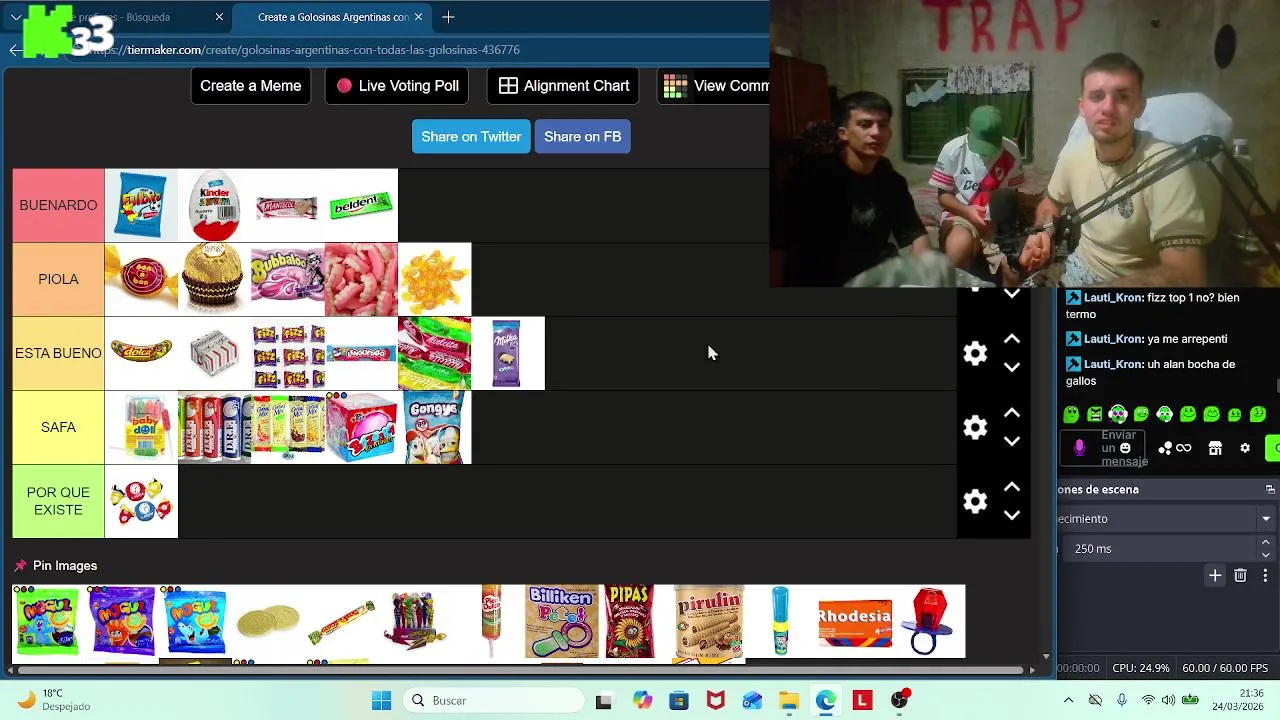Open Microsoft Edge from taskbar
Image resolution: width=1280 pixels, height=720 pixels.
[x=825, y=701]
